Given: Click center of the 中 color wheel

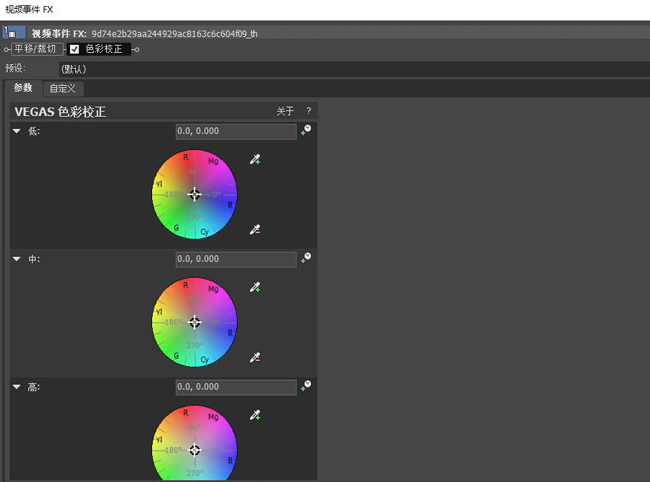Looking at the screenshot, I should (x=194, y=322).
